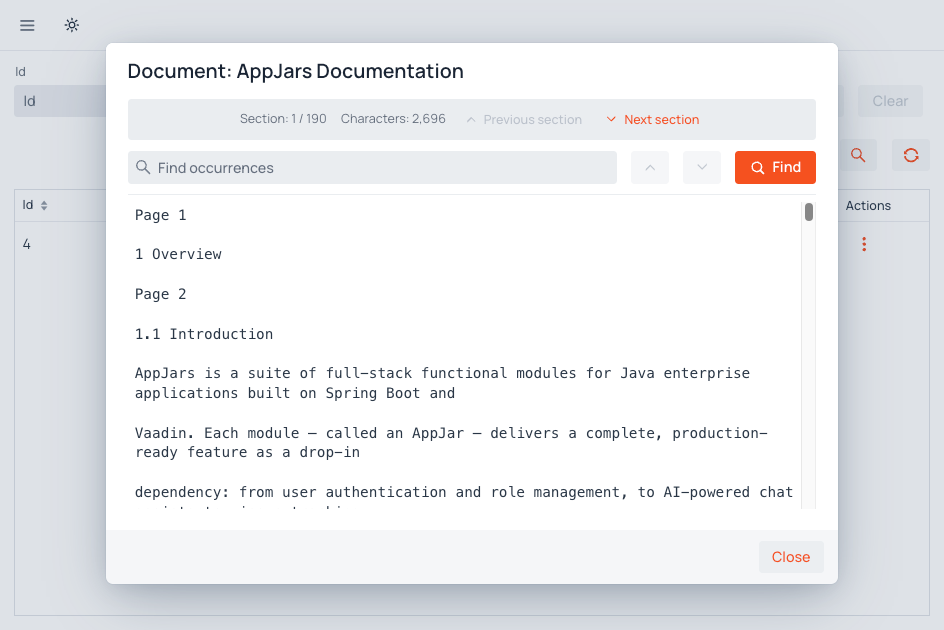Click the refresh icon in the background toolbar

click(911, 155)
